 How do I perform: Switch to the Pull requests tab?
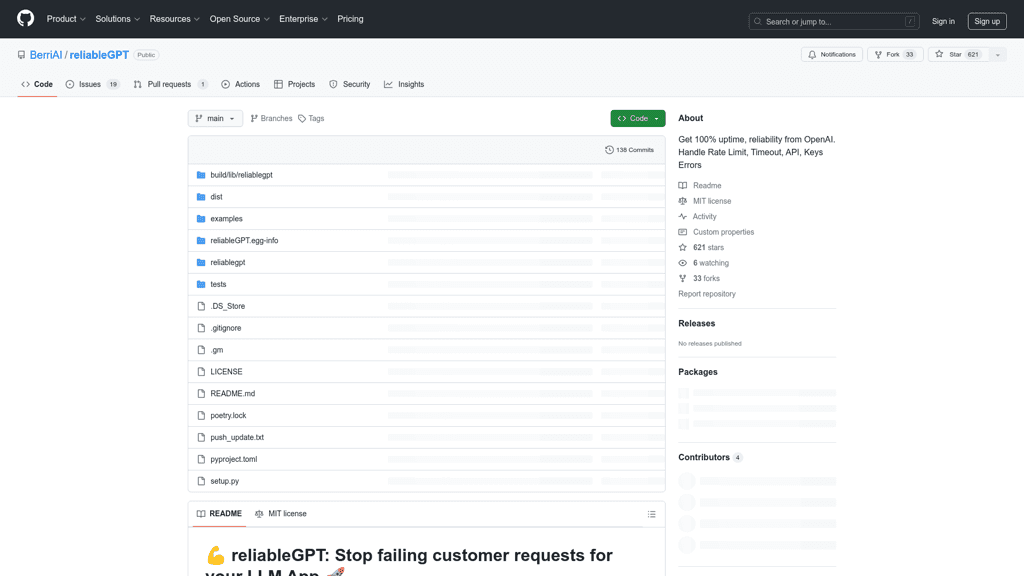click(x=170, y=85)
